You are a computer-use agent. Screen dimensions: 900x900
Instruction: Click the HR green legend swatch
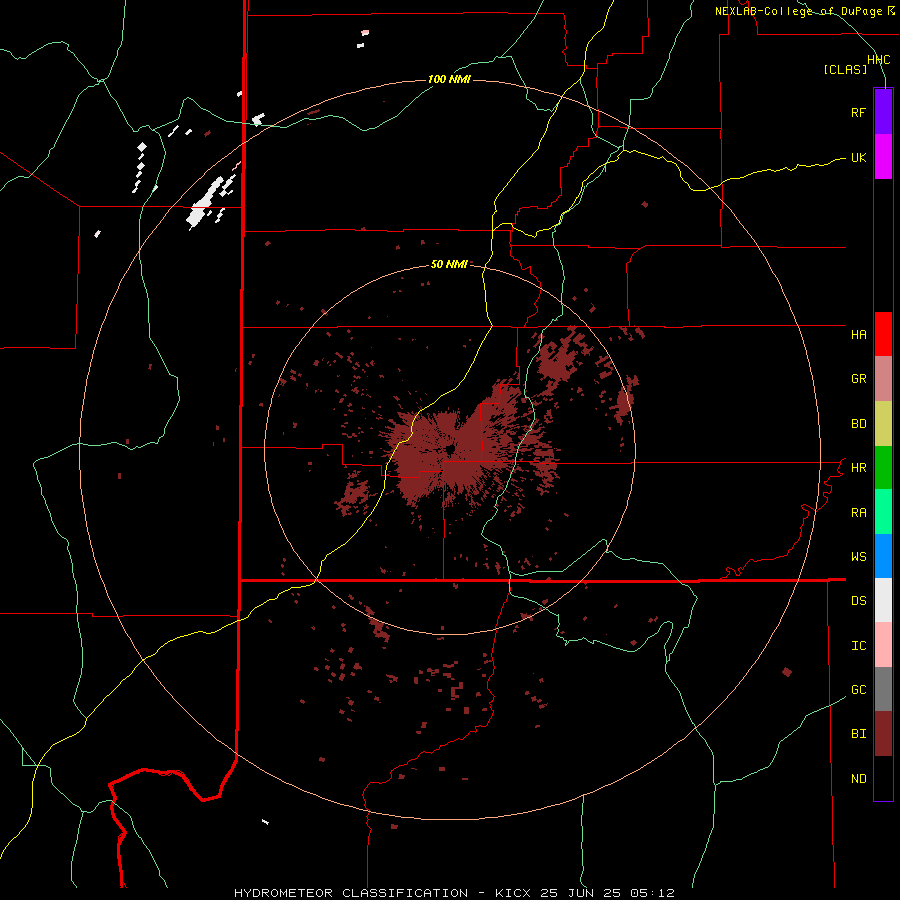[883, 468]
